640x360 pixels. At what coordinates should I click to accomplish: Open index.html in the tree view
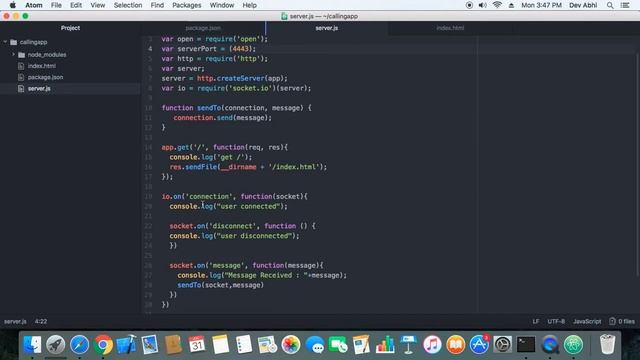click(42, 66)
